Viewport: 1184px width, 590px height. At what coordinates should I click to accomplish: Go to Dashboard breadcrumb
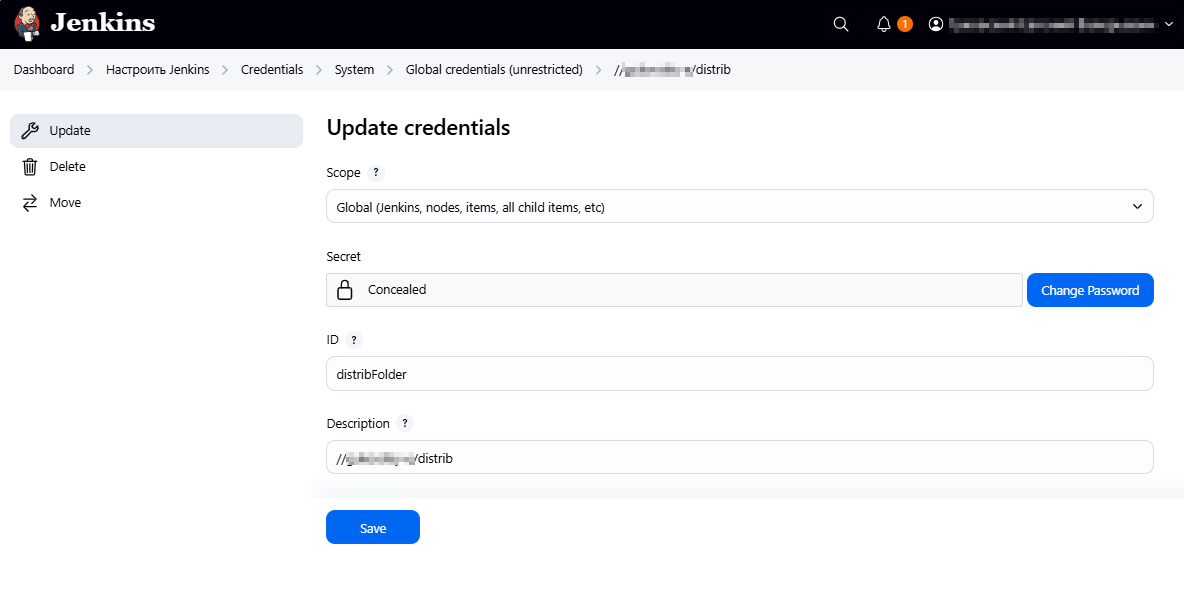coord(44,70)
